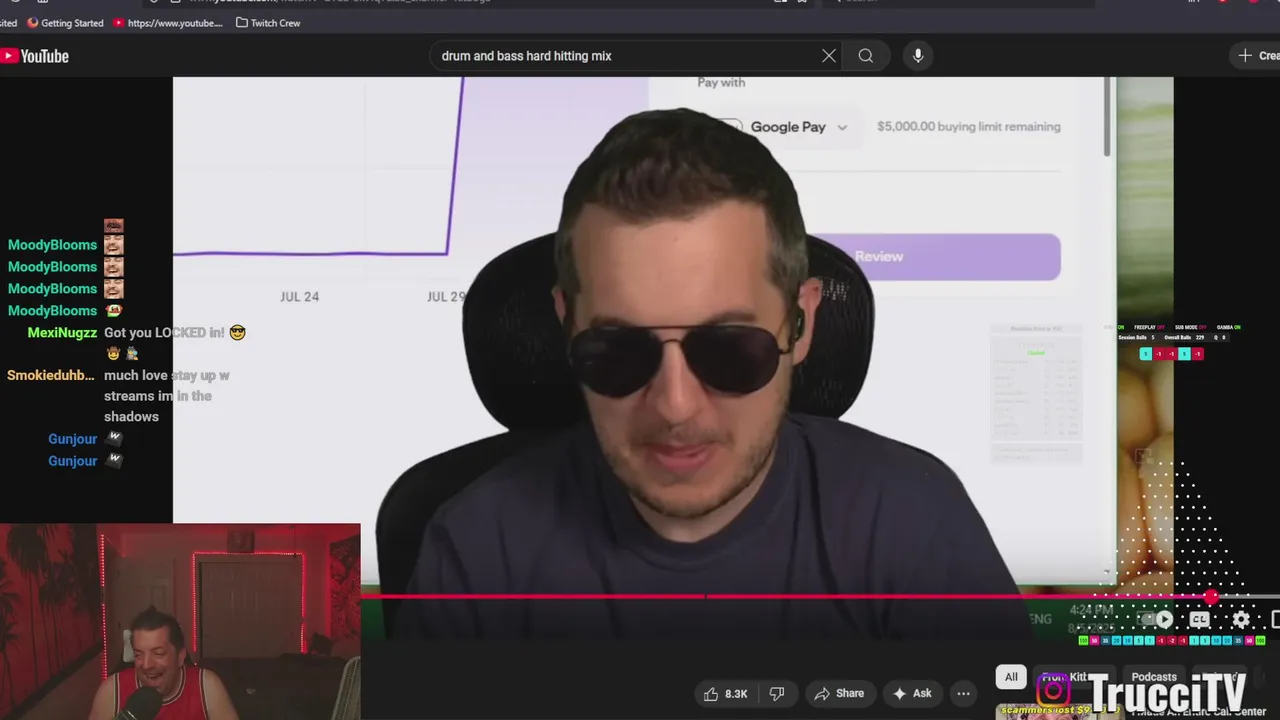
Task: Select the Podcasts filter chip
Action: 1154,677
